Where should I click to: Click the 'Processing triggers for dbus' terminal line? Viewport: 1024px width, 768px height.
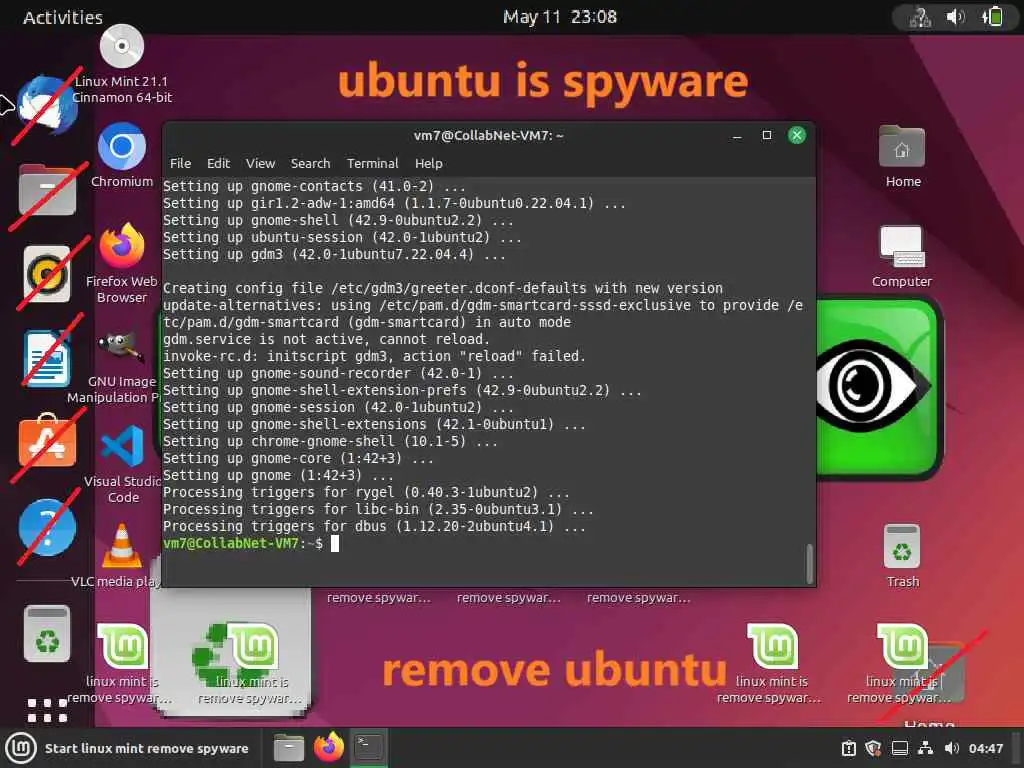(374, 526)
